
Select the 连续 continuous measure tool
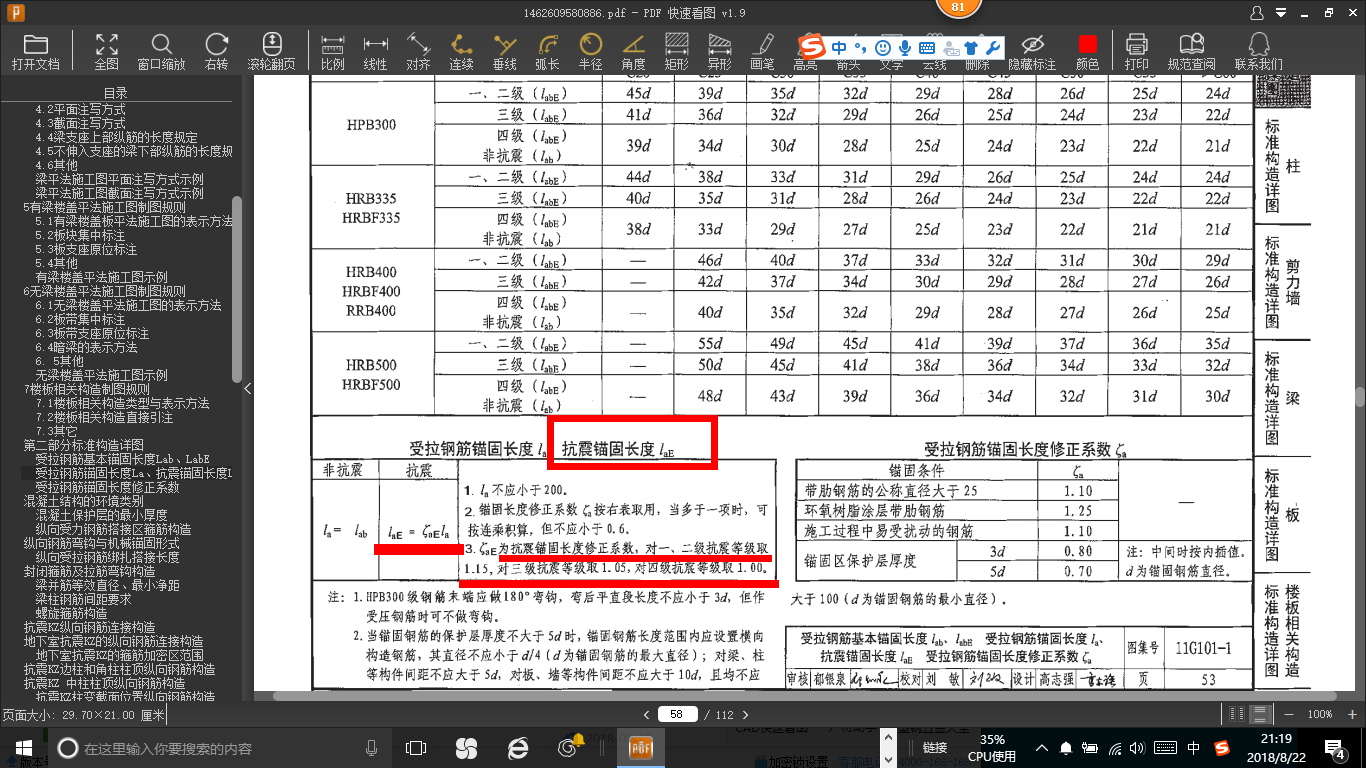point(461,52)
